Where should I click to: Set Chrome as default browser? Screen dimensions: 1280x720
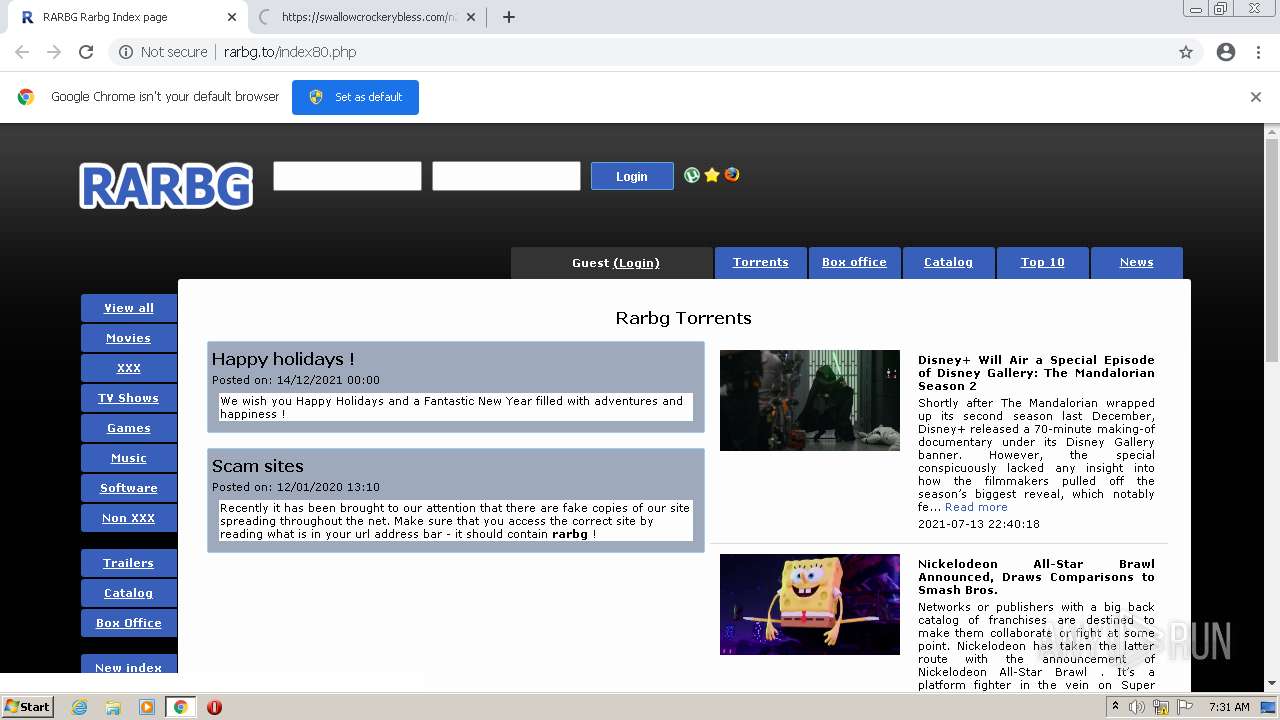(x=355, y=97)
